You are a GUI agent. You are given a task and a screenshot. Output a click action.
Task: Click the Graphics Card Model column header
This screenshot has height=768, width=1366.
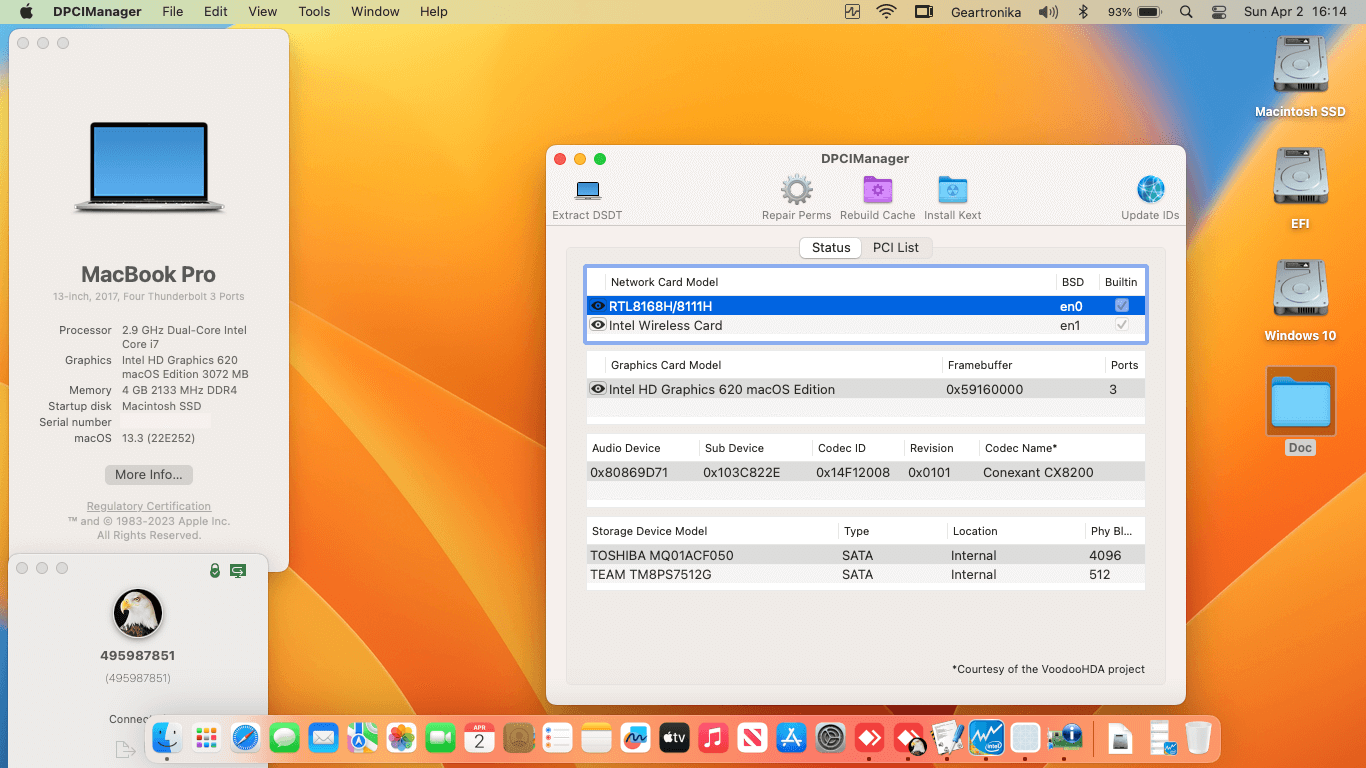click(x=666, y=365)
